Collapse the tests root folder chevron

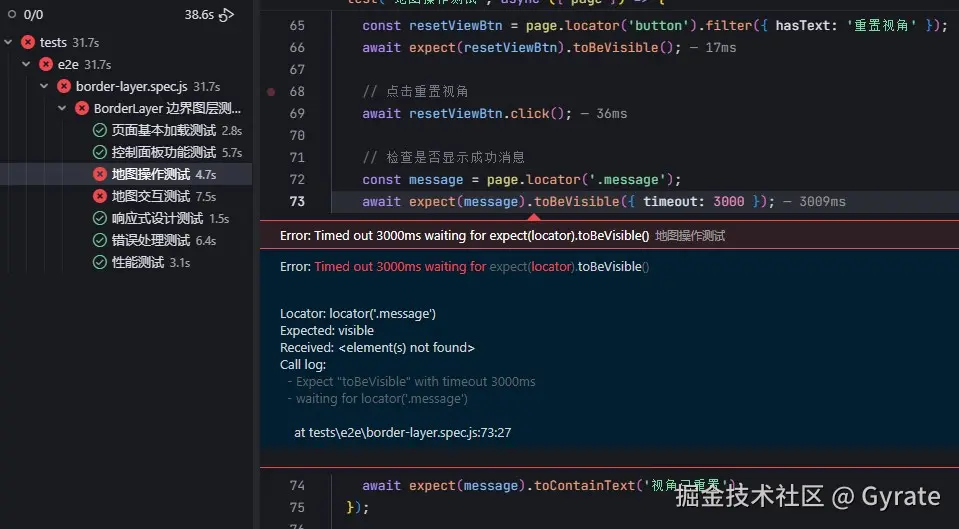tap(9, 43)
